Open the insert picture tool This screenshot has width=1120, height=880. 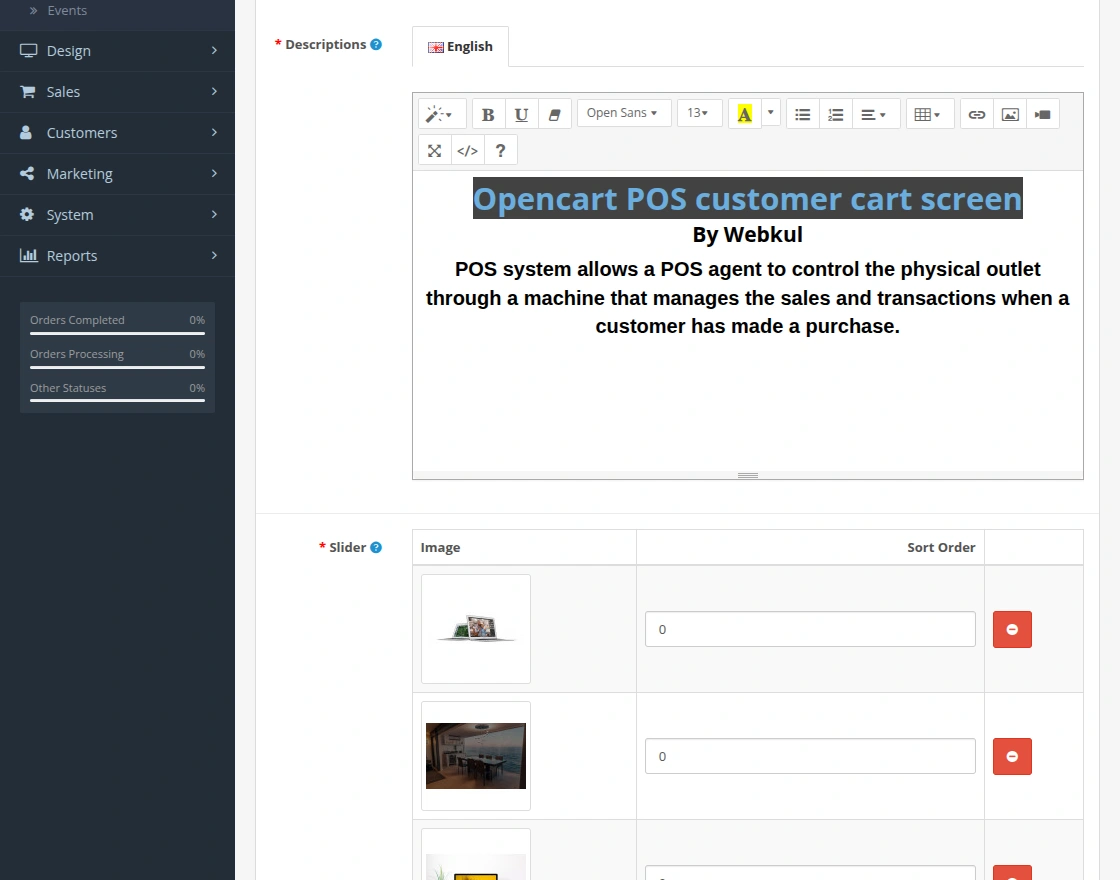pyautogui.click(x=1010, y=113)
